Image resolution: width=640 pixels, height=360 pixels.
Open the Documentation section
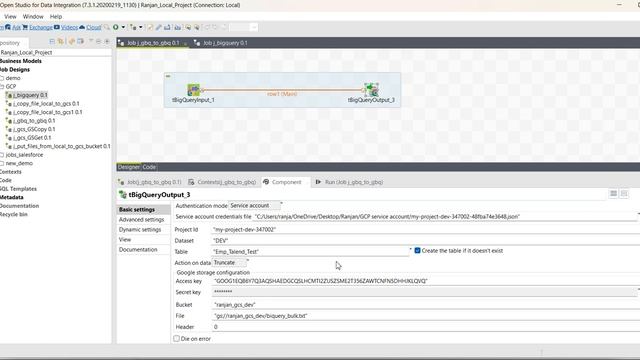tap(143, 249)
